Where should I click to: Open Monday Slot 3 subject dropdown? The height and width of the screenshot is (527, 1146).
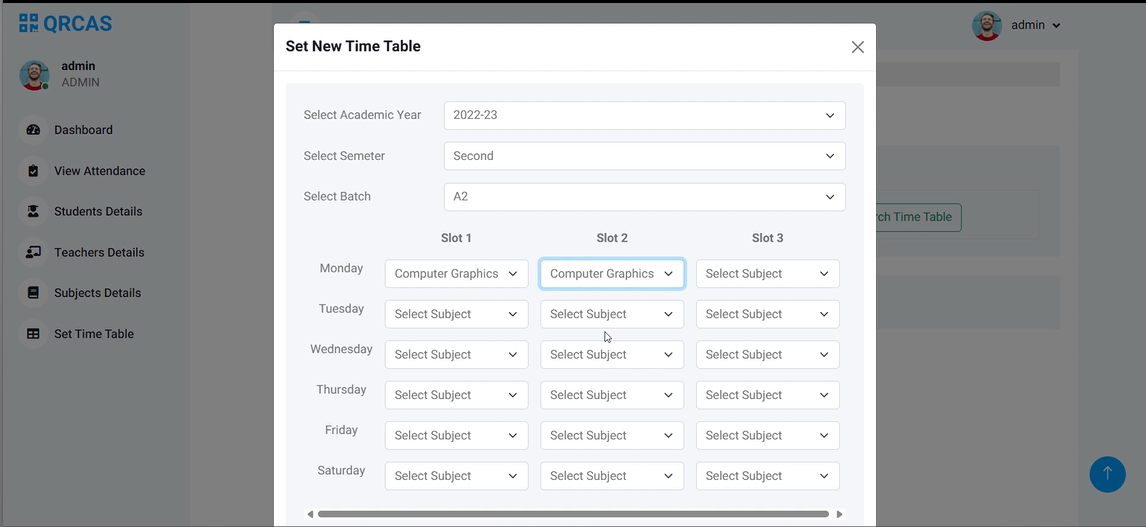pos(767,274)
